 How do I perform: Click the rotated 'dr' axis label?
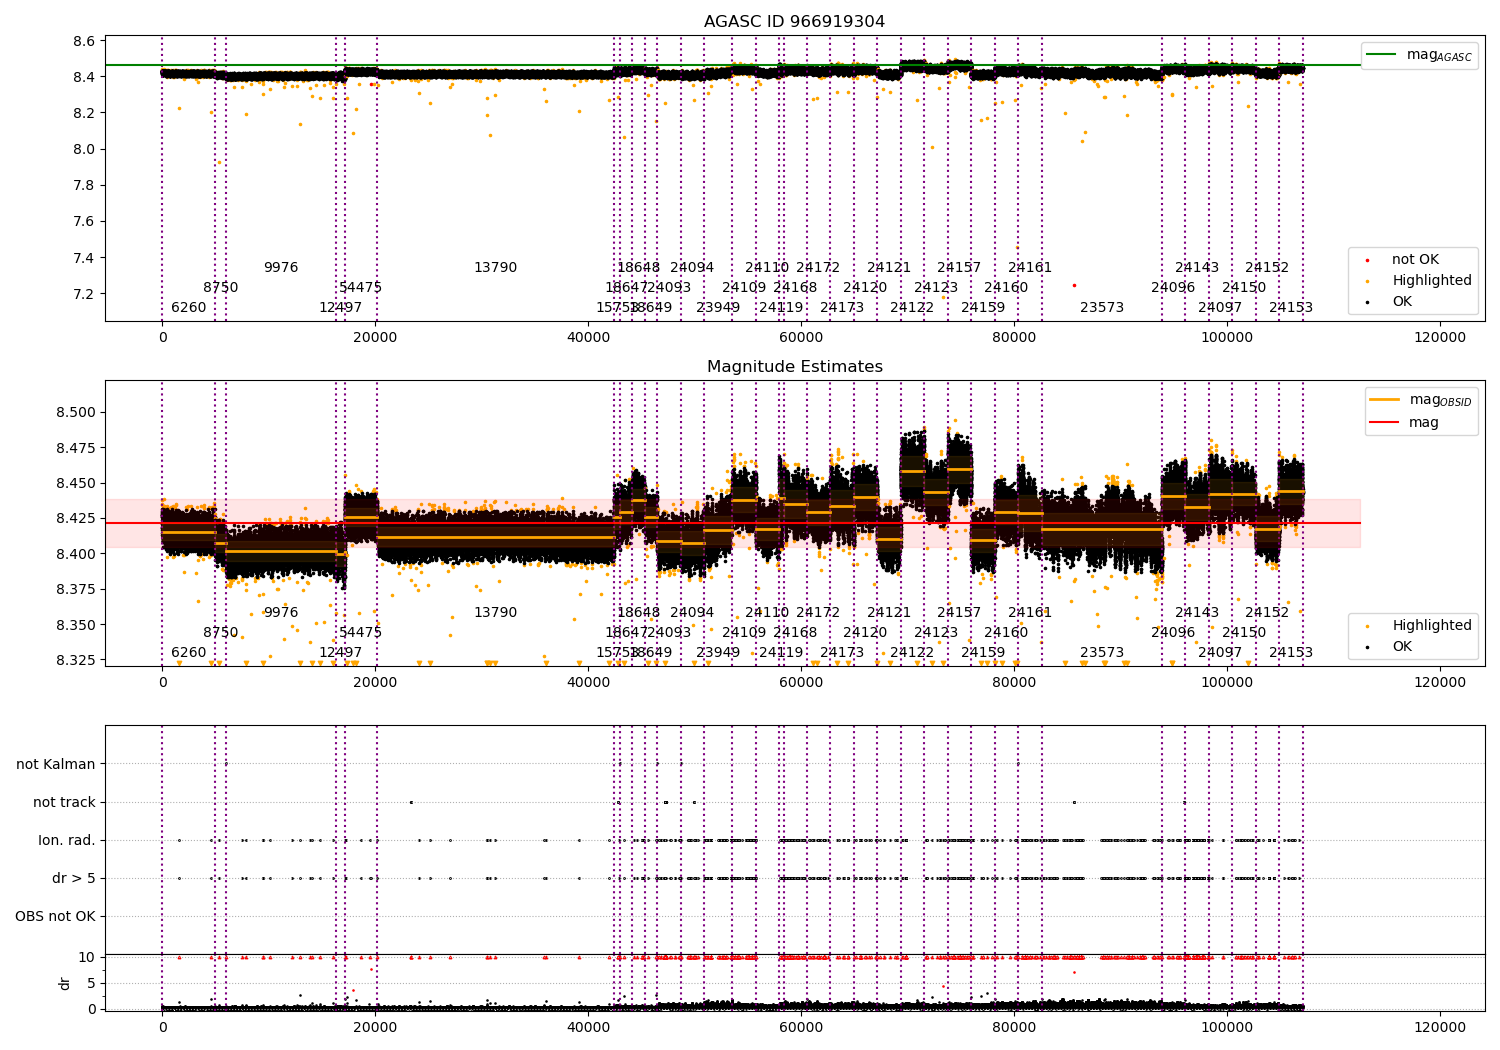tap(65, 983)
